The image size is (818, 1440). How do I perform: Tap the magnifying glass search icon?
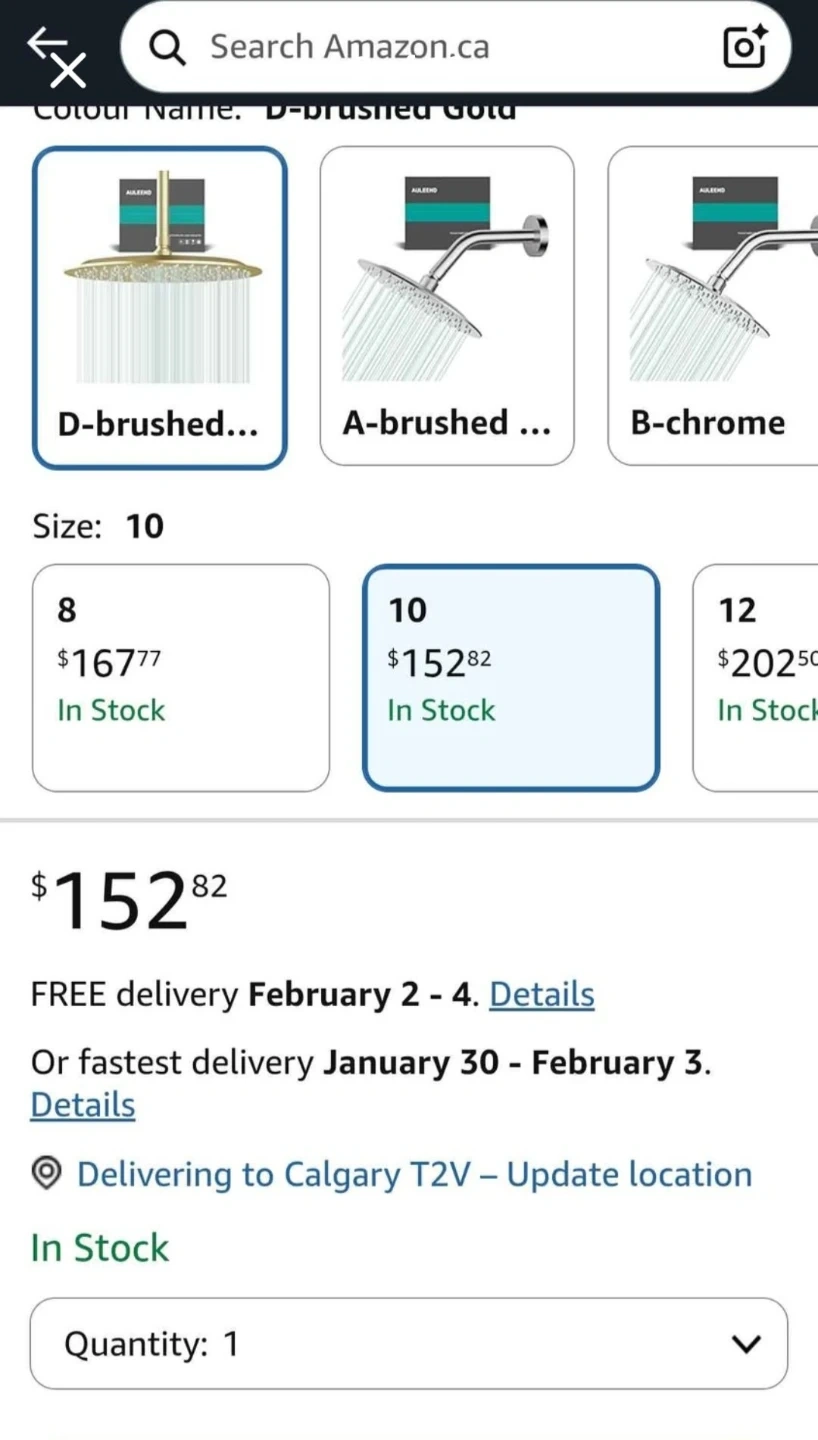[x=167, y=47]
